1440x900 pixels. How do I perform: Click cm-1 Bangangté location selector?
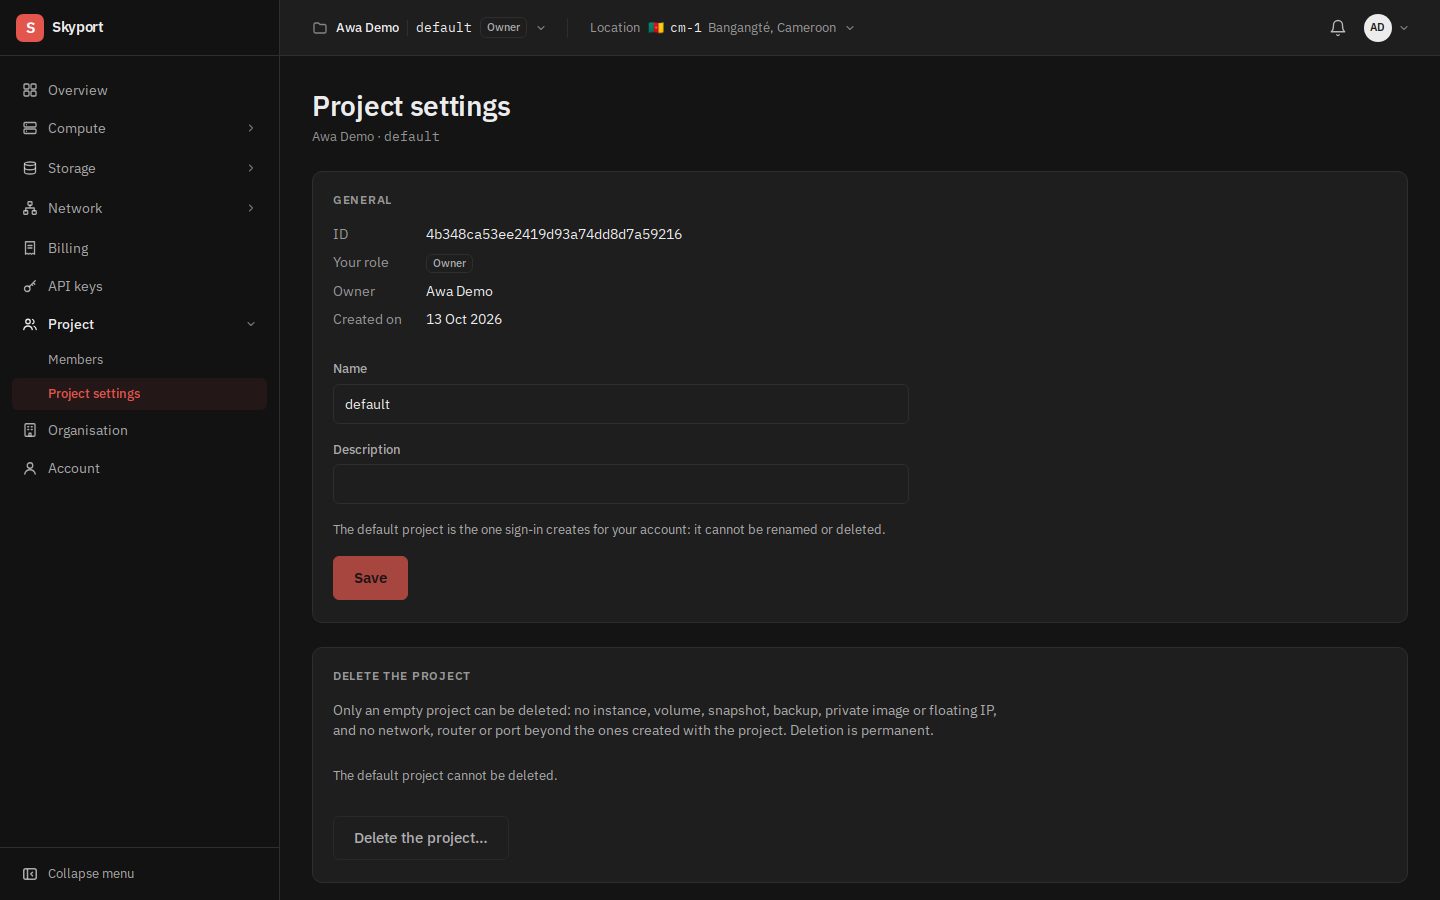point(722,28)
